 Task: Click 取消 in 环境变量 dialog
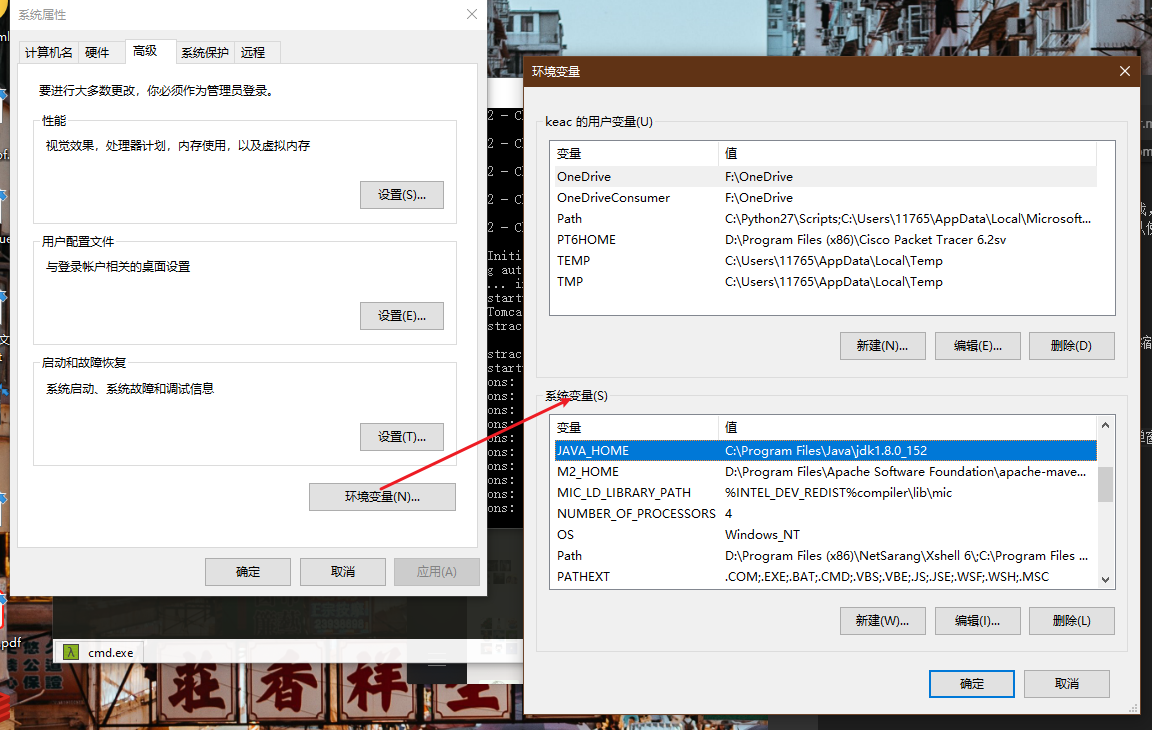click(x=1067, y=684)
